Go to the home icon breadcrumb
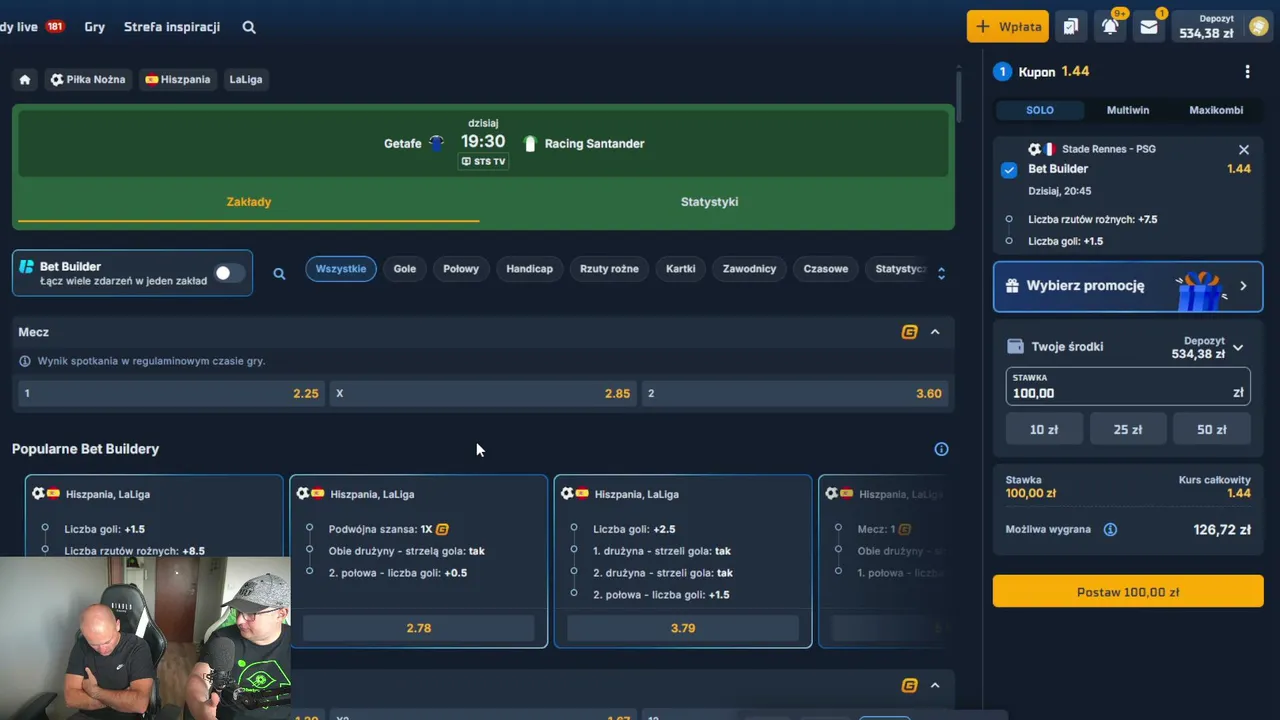This screenshot has height=720, width=1280. [25, 79]
